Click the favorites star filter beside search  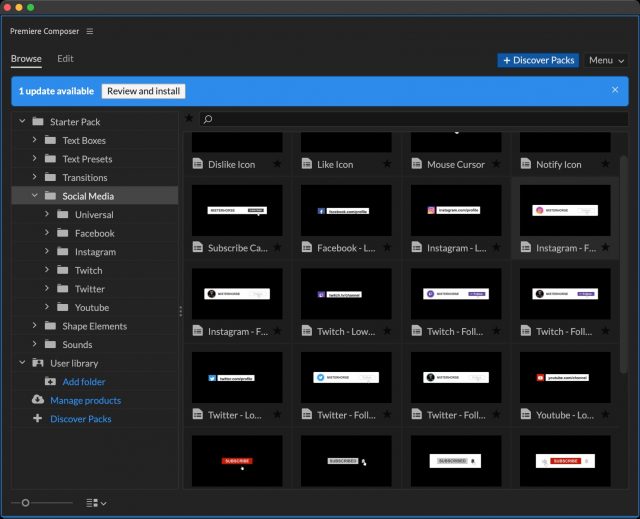pos(189,119)
